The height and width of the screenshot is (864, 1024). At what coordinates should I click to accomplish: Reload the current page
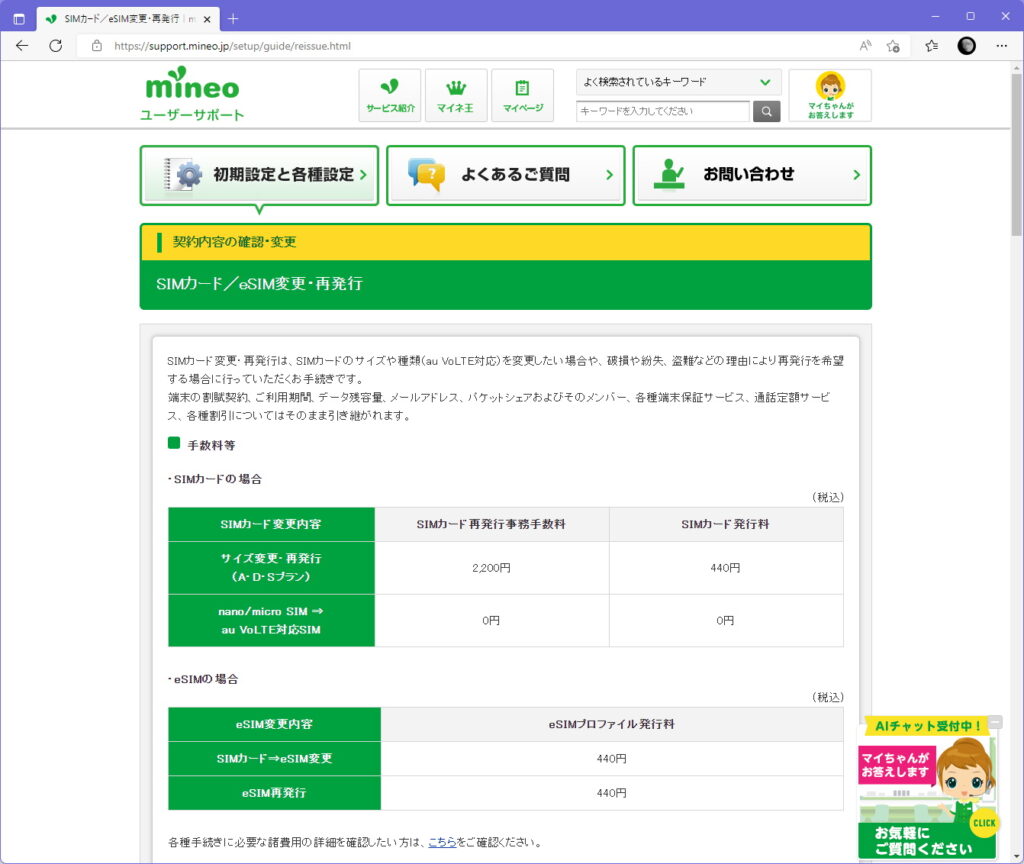click(56, 46)
